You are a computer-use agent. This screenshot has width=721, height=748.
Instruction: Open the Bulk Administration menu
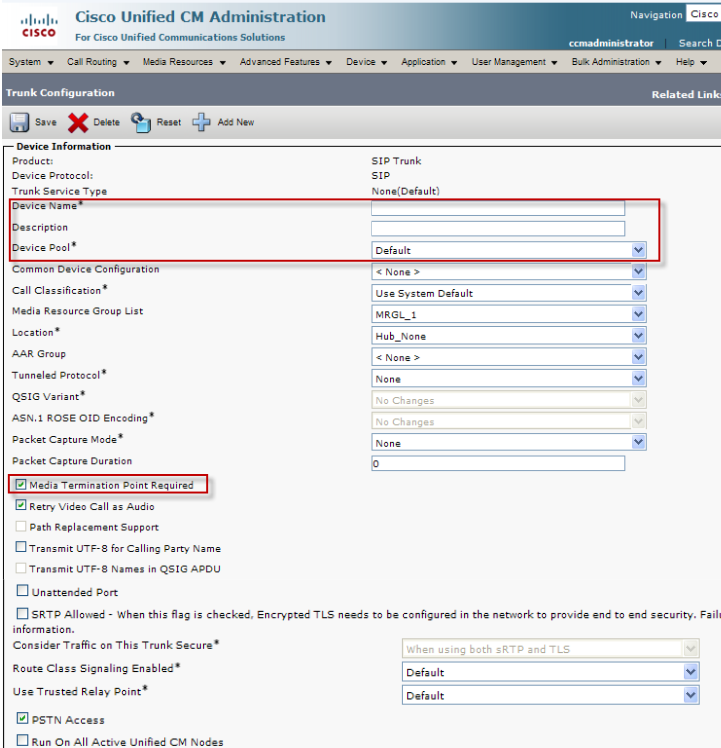616,62
